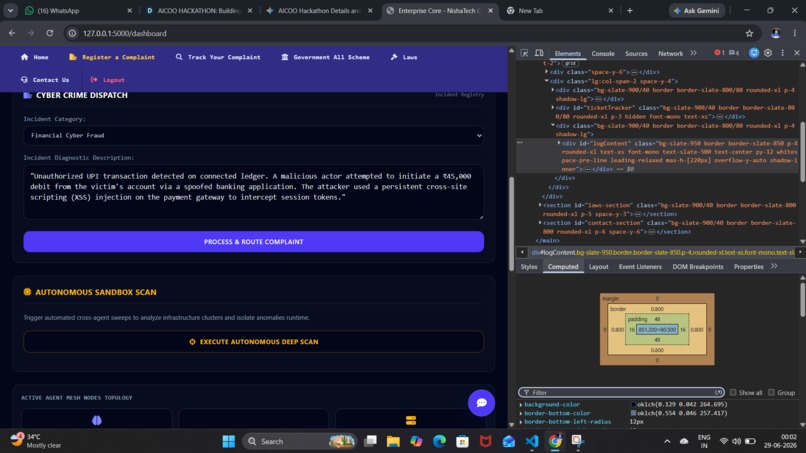
Task: Switch to DevTools Console tab
Action: click(x=602, y=53)
